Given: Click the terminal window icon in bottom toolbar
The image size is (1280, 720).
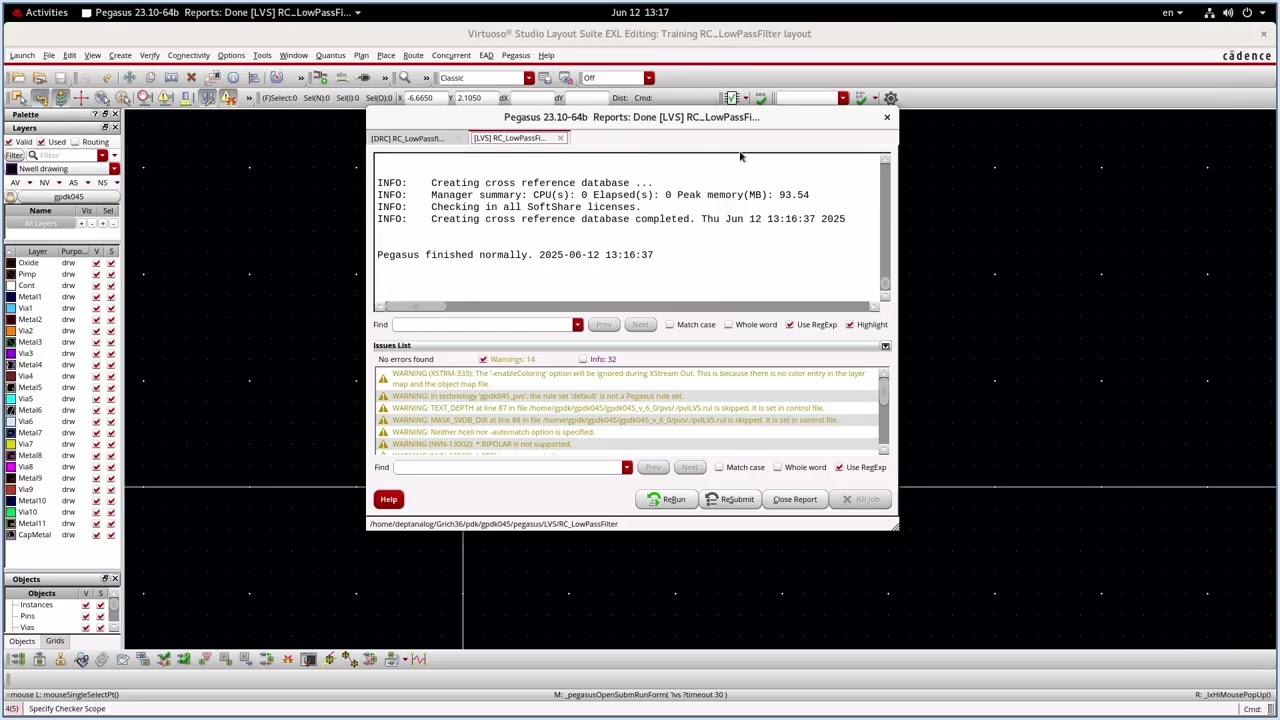Looking at the screenshot, I should (x=308, y=659).
